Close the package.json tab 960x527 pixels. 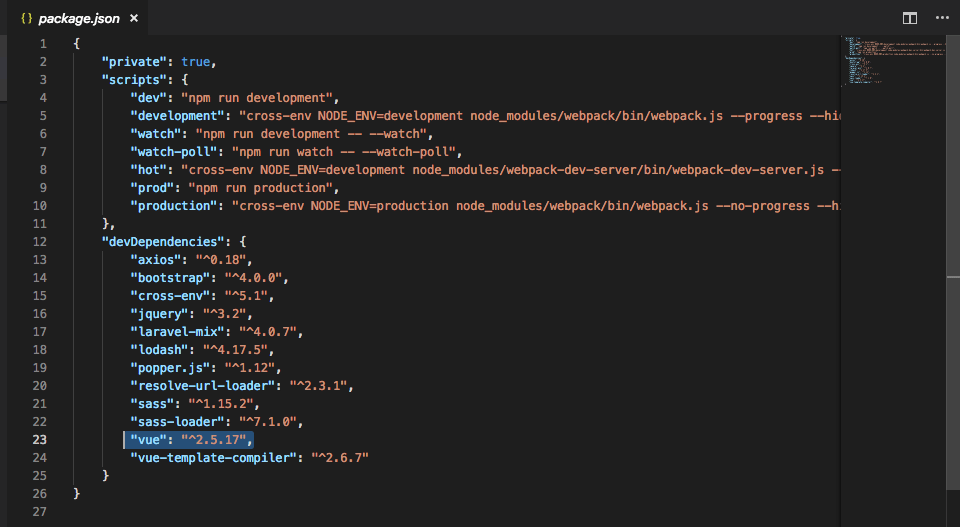(x=133, y=18)
